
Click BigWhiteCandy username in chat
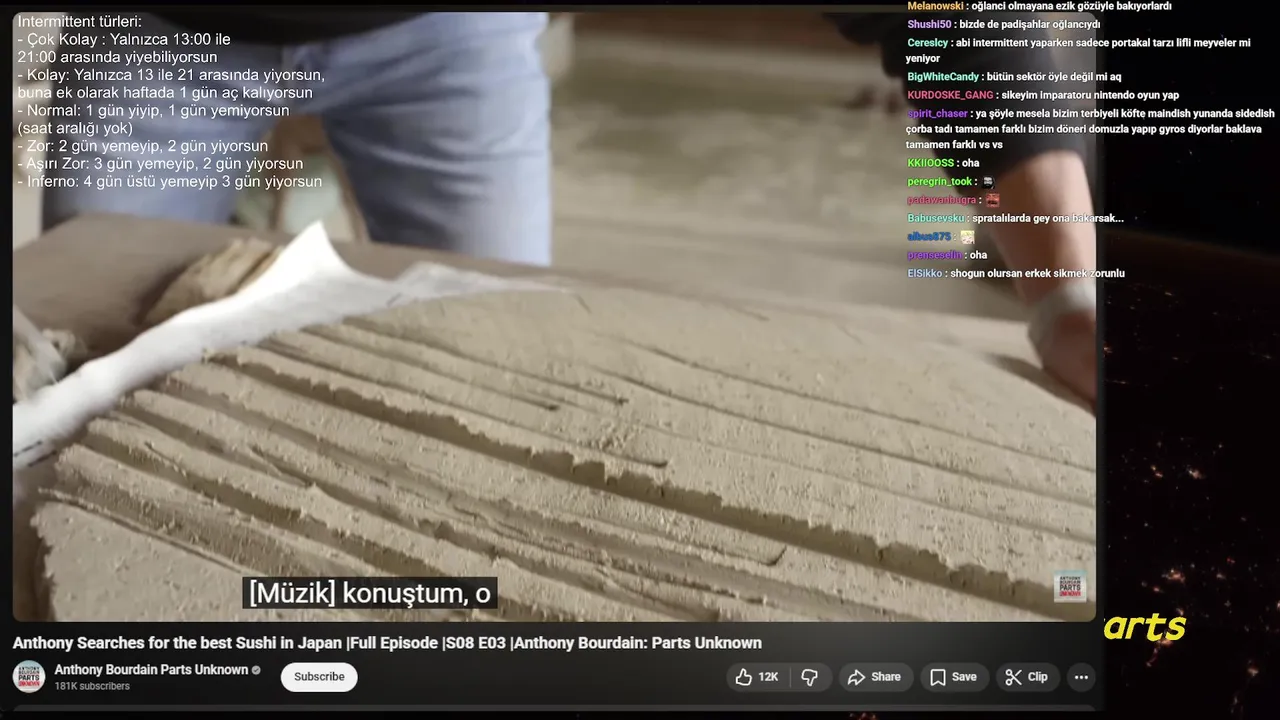click(943, 77)
